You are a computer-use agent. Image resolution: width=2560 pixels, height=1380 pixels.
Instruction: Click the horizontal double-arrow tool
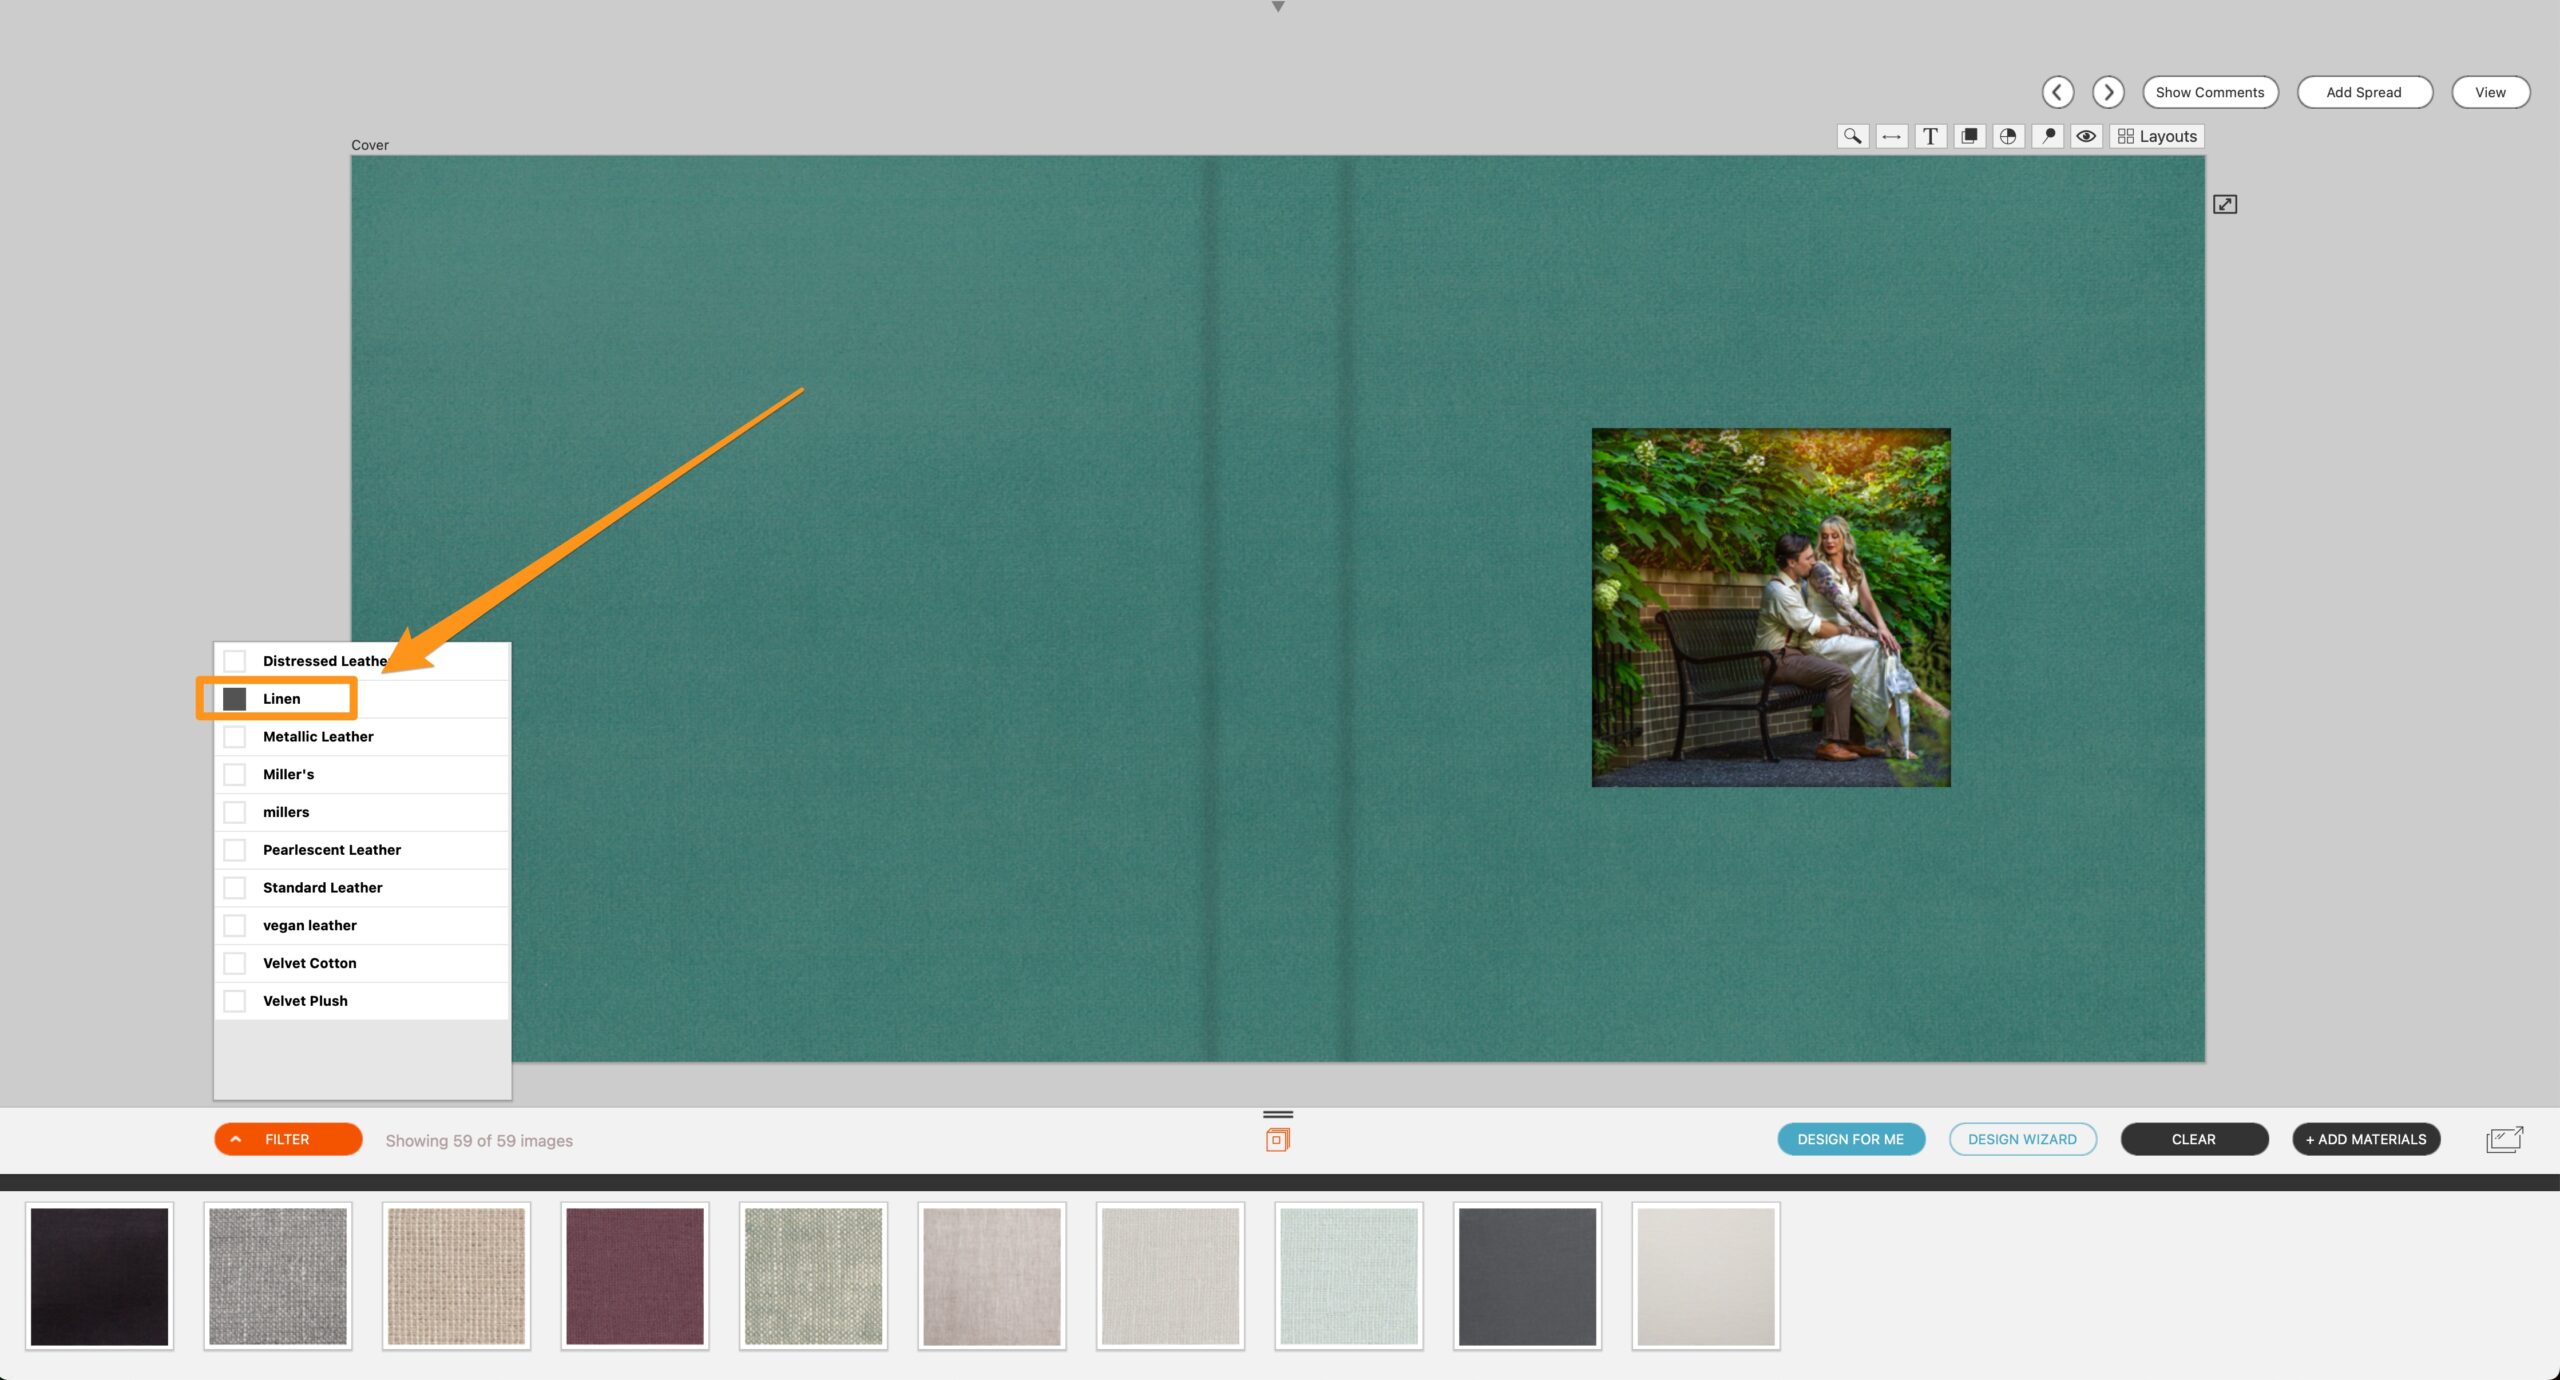pos(1891,136)
